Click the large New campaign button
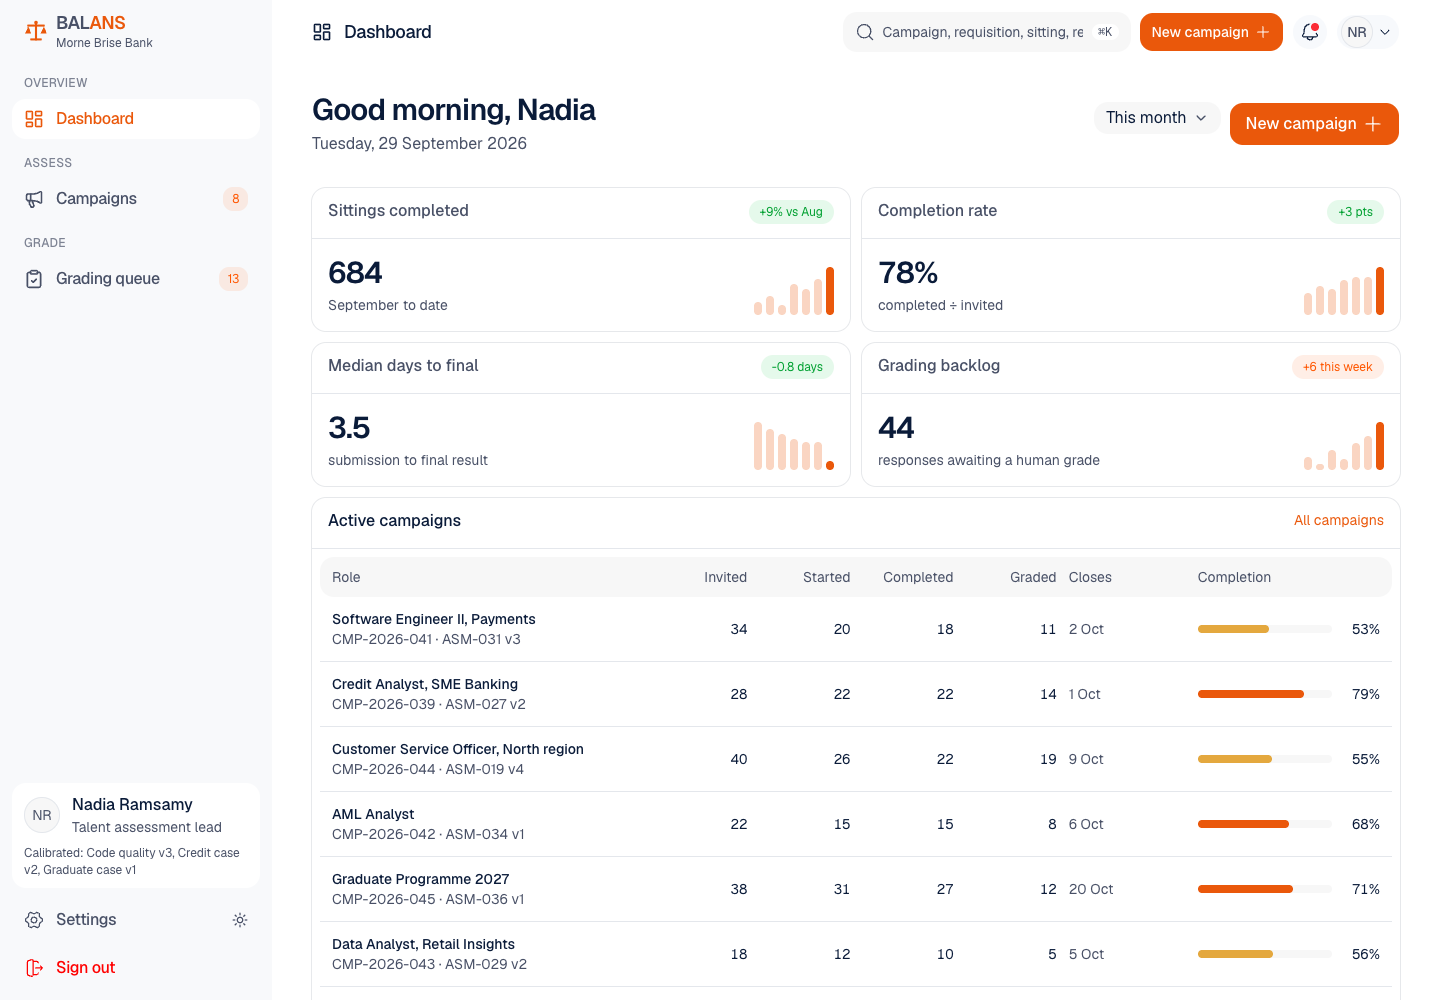Image resolution: width=1440 pixels, height=1000 pixels. click(1314, 124)
